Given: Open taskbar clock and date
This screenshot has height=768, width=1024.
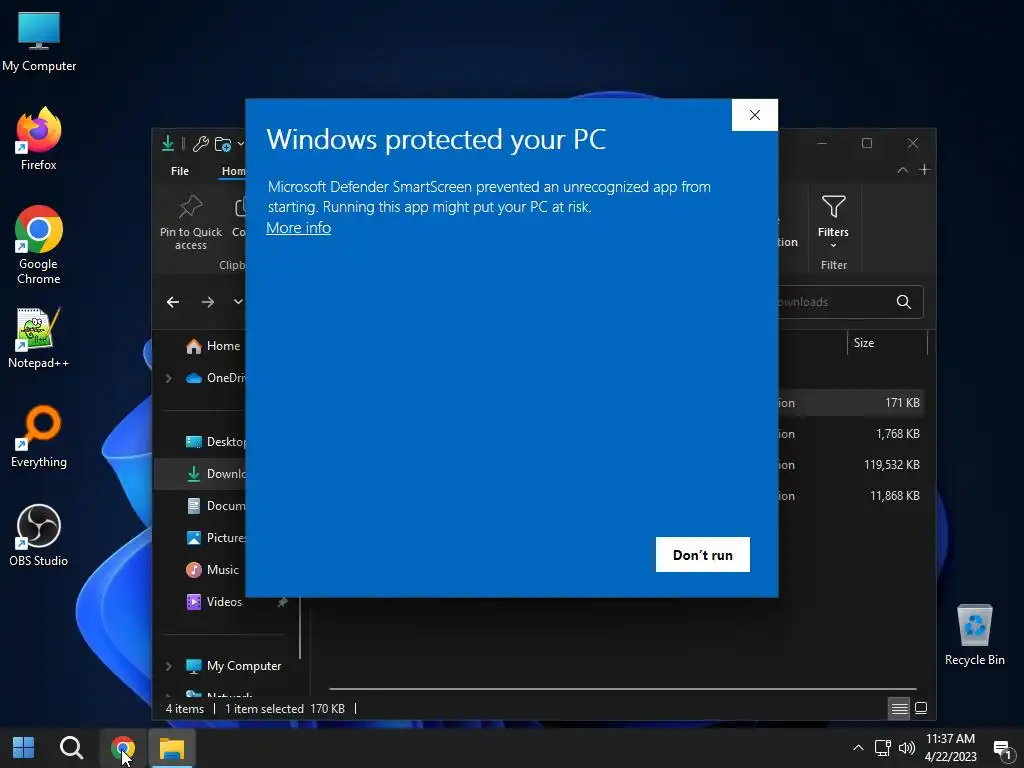Looking at the screenshot, I should coord(950,748).
